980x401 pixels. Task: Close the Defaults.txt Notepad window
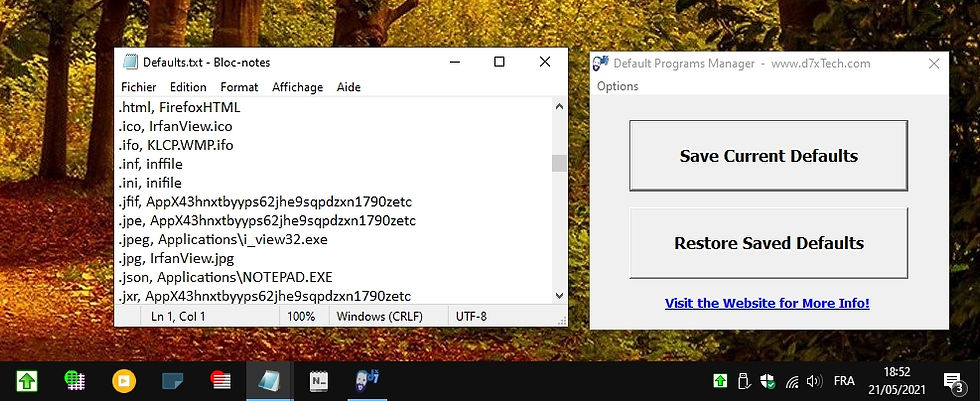point(544,62)
